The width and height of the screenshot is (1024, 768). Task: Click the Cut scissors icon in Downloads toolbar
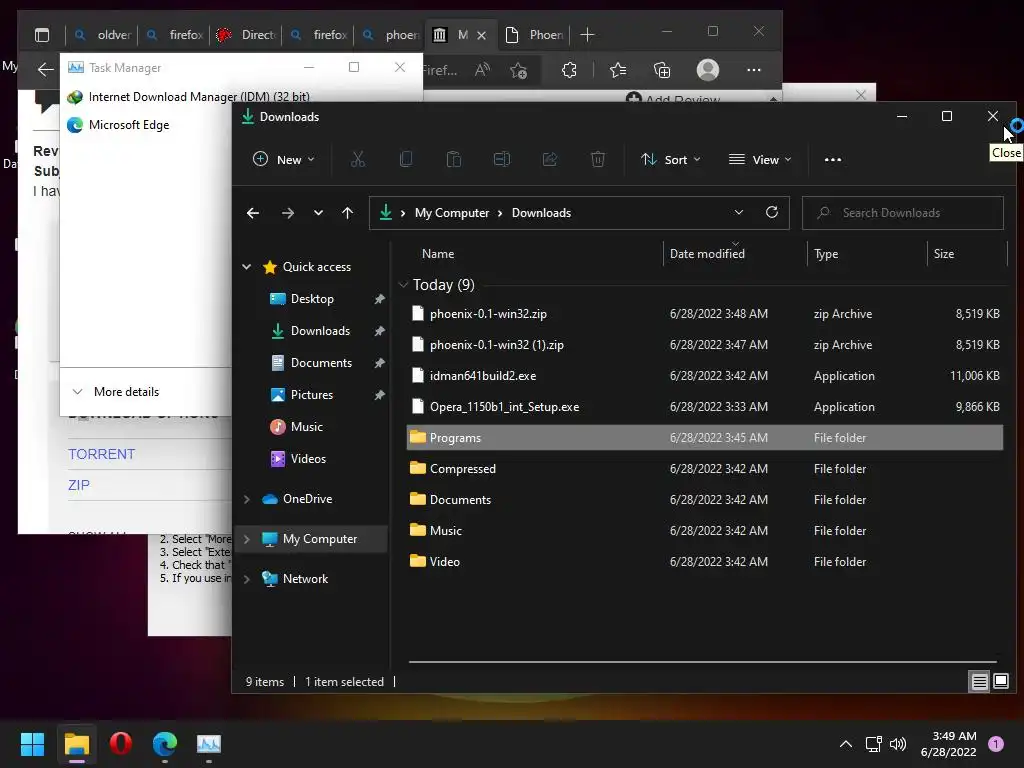pos(358,159)
